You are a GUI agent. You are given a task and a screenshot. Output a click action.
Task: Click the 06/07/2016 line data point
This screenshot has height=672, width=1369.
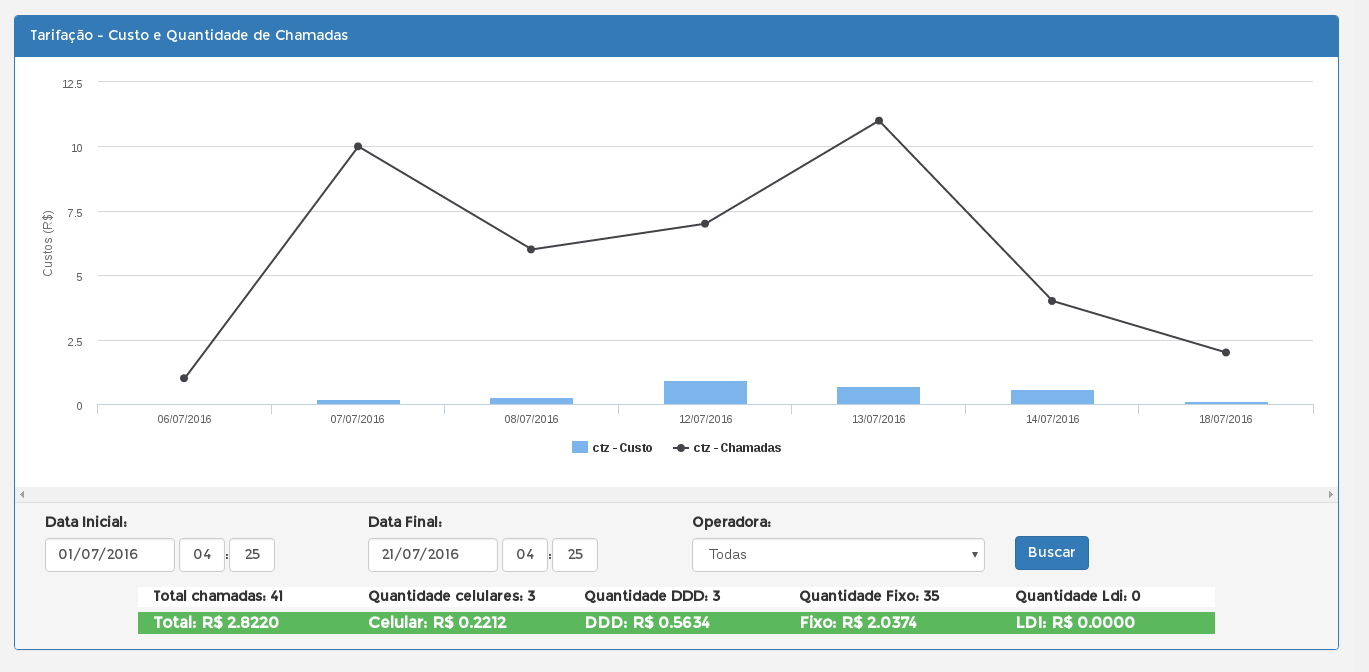click(184, 378)
